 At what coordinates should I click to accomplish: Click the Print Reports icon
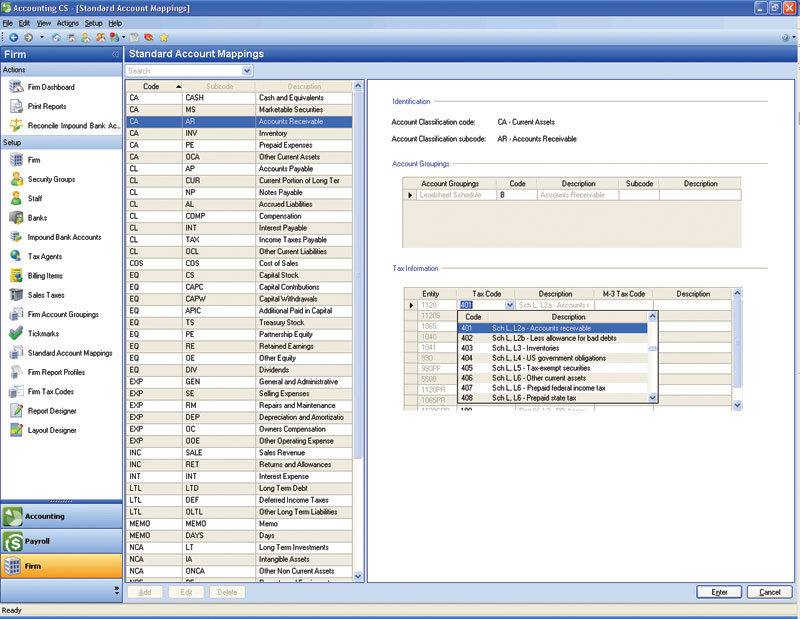coord(15,106)
